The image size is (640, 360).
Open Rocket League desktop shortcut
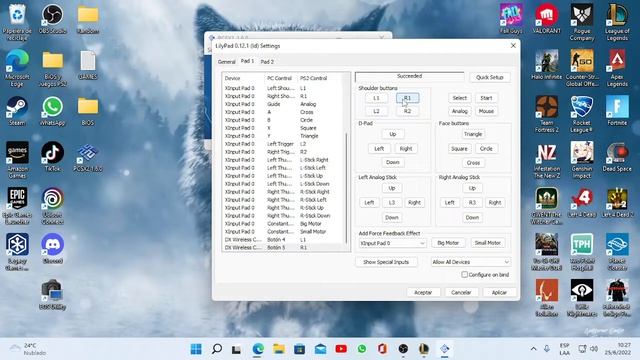coord(582,114)
